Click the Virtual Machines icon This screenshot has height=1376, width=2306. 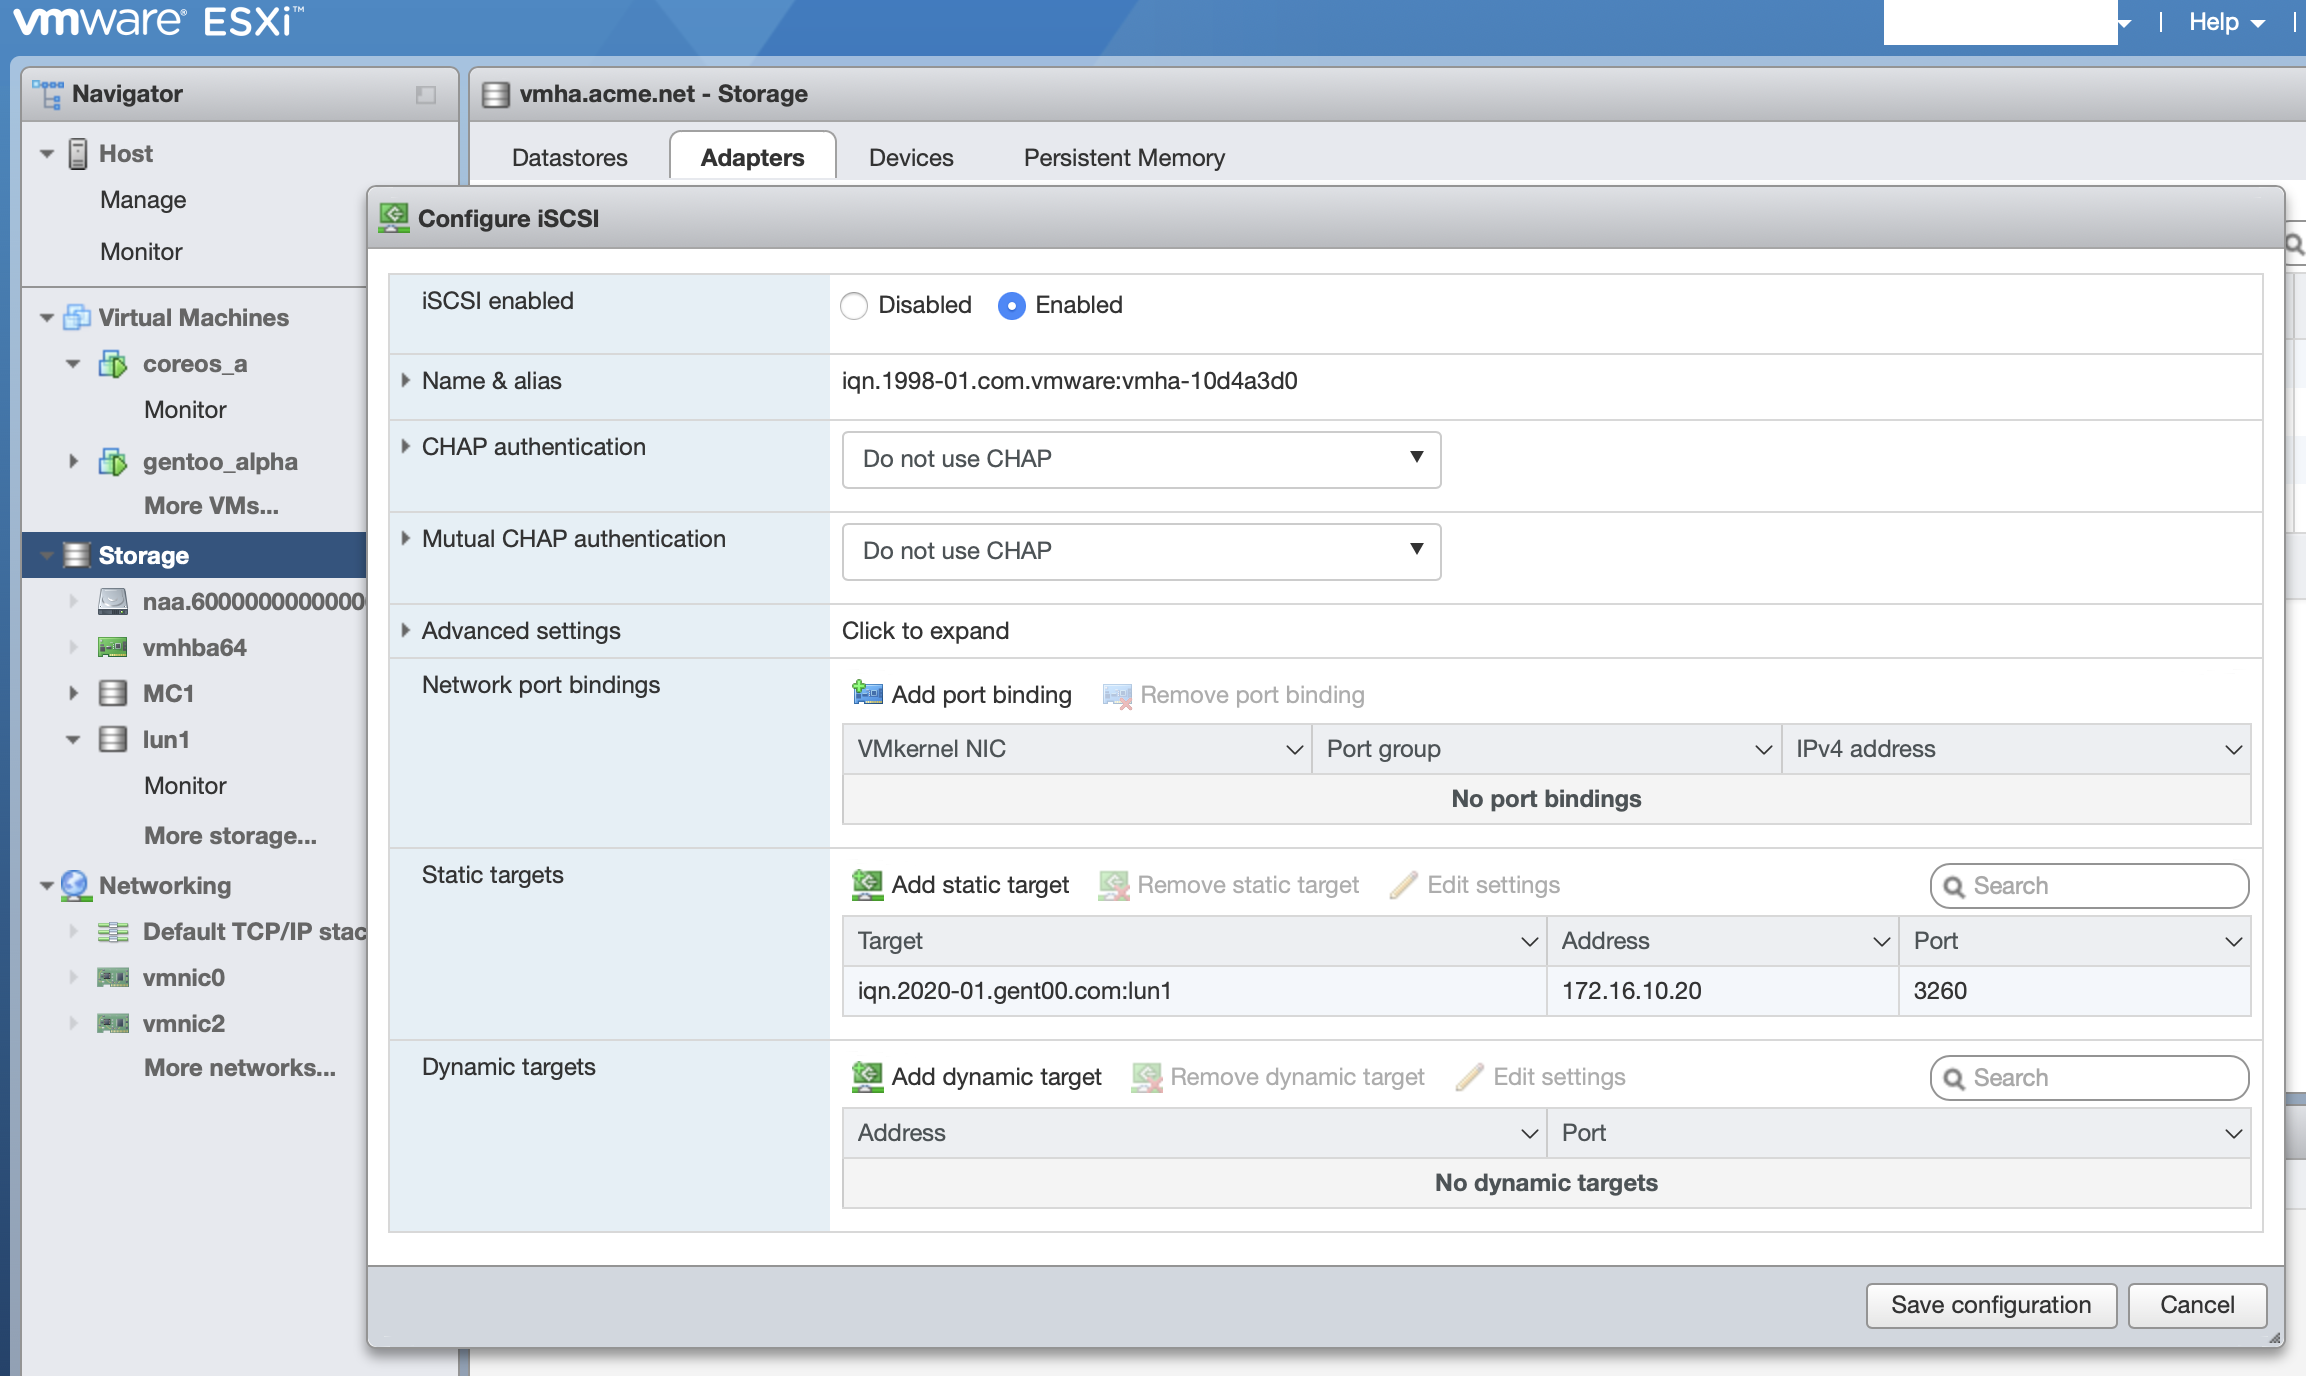pos(77,318)
